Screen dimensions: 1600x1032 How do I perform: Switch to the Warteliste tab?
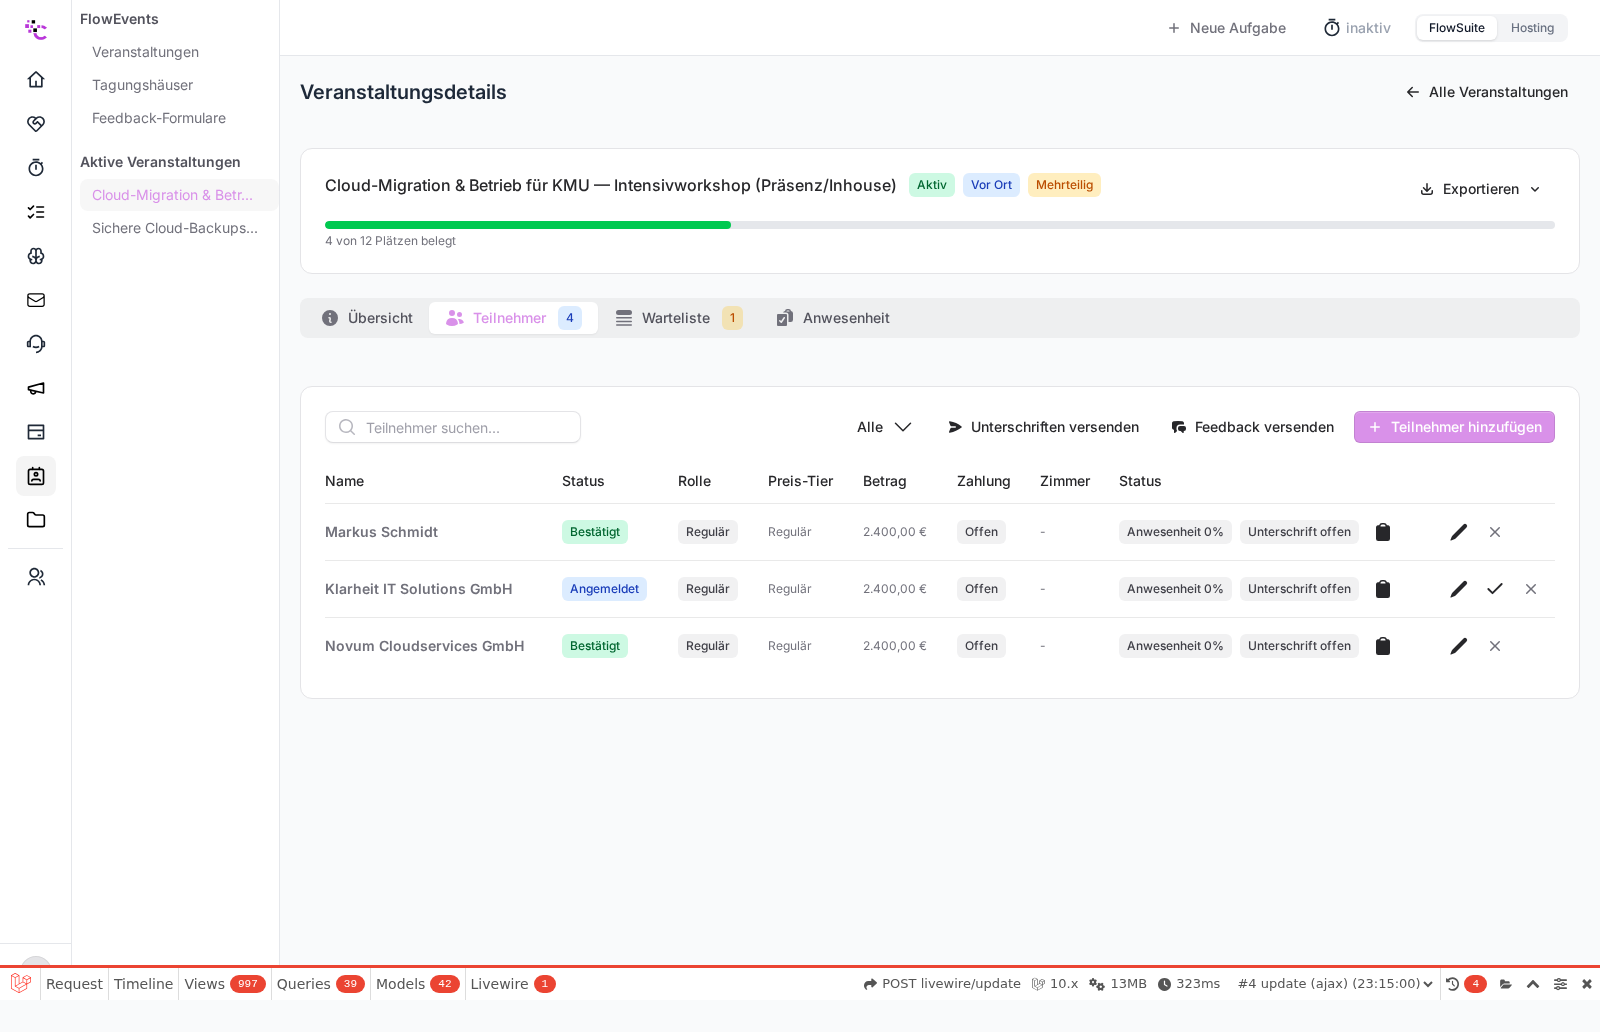coord(679,318)
